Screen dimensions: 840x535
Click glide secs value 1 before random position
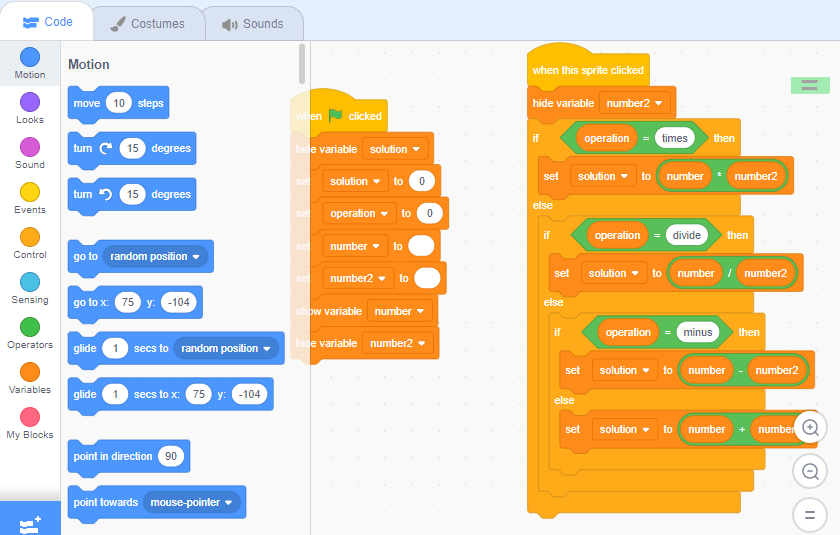pos(115,349)
